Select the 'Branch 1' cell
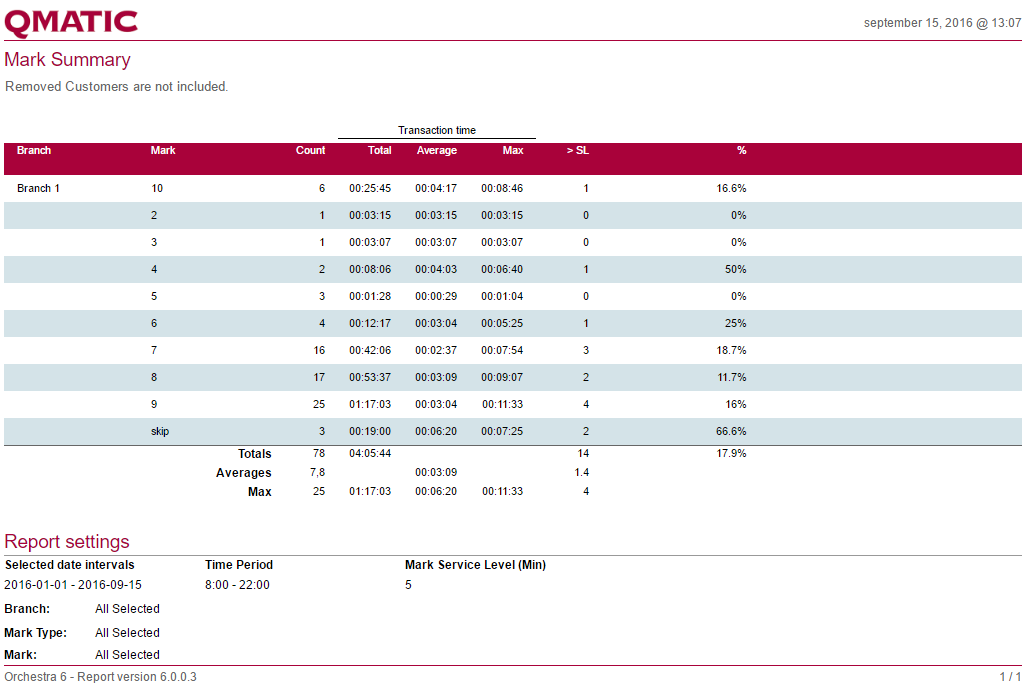The image size is (1027, 697). click(x=39, y=189)
